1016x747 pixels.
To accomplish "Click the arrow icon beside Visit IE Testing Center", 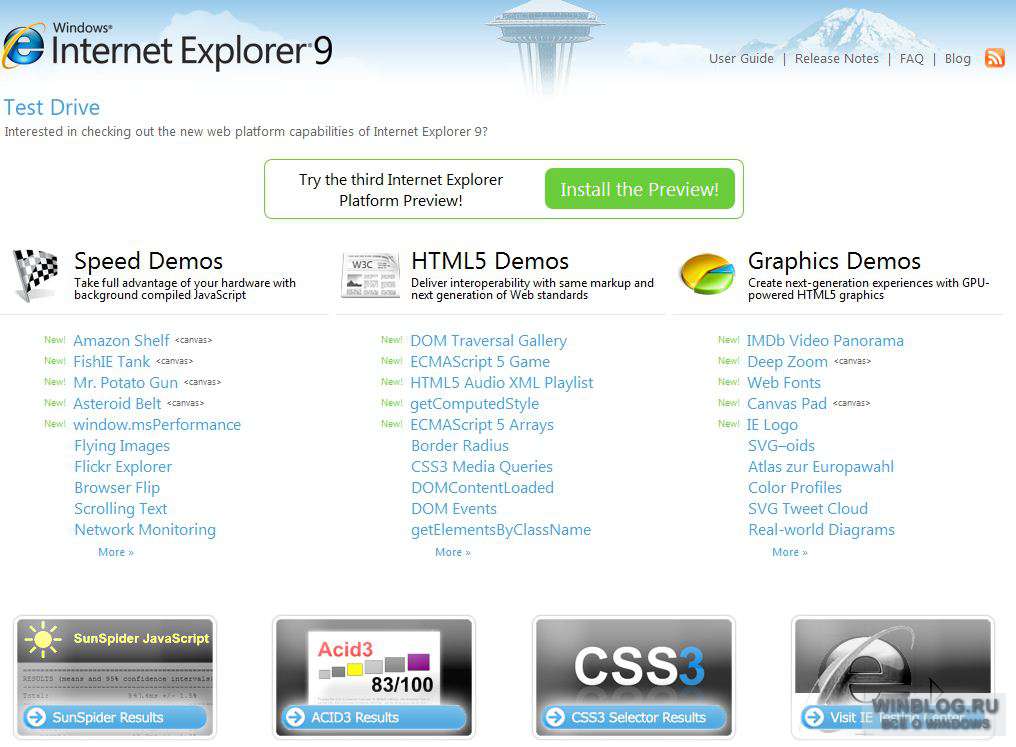I will coord(813,717).
